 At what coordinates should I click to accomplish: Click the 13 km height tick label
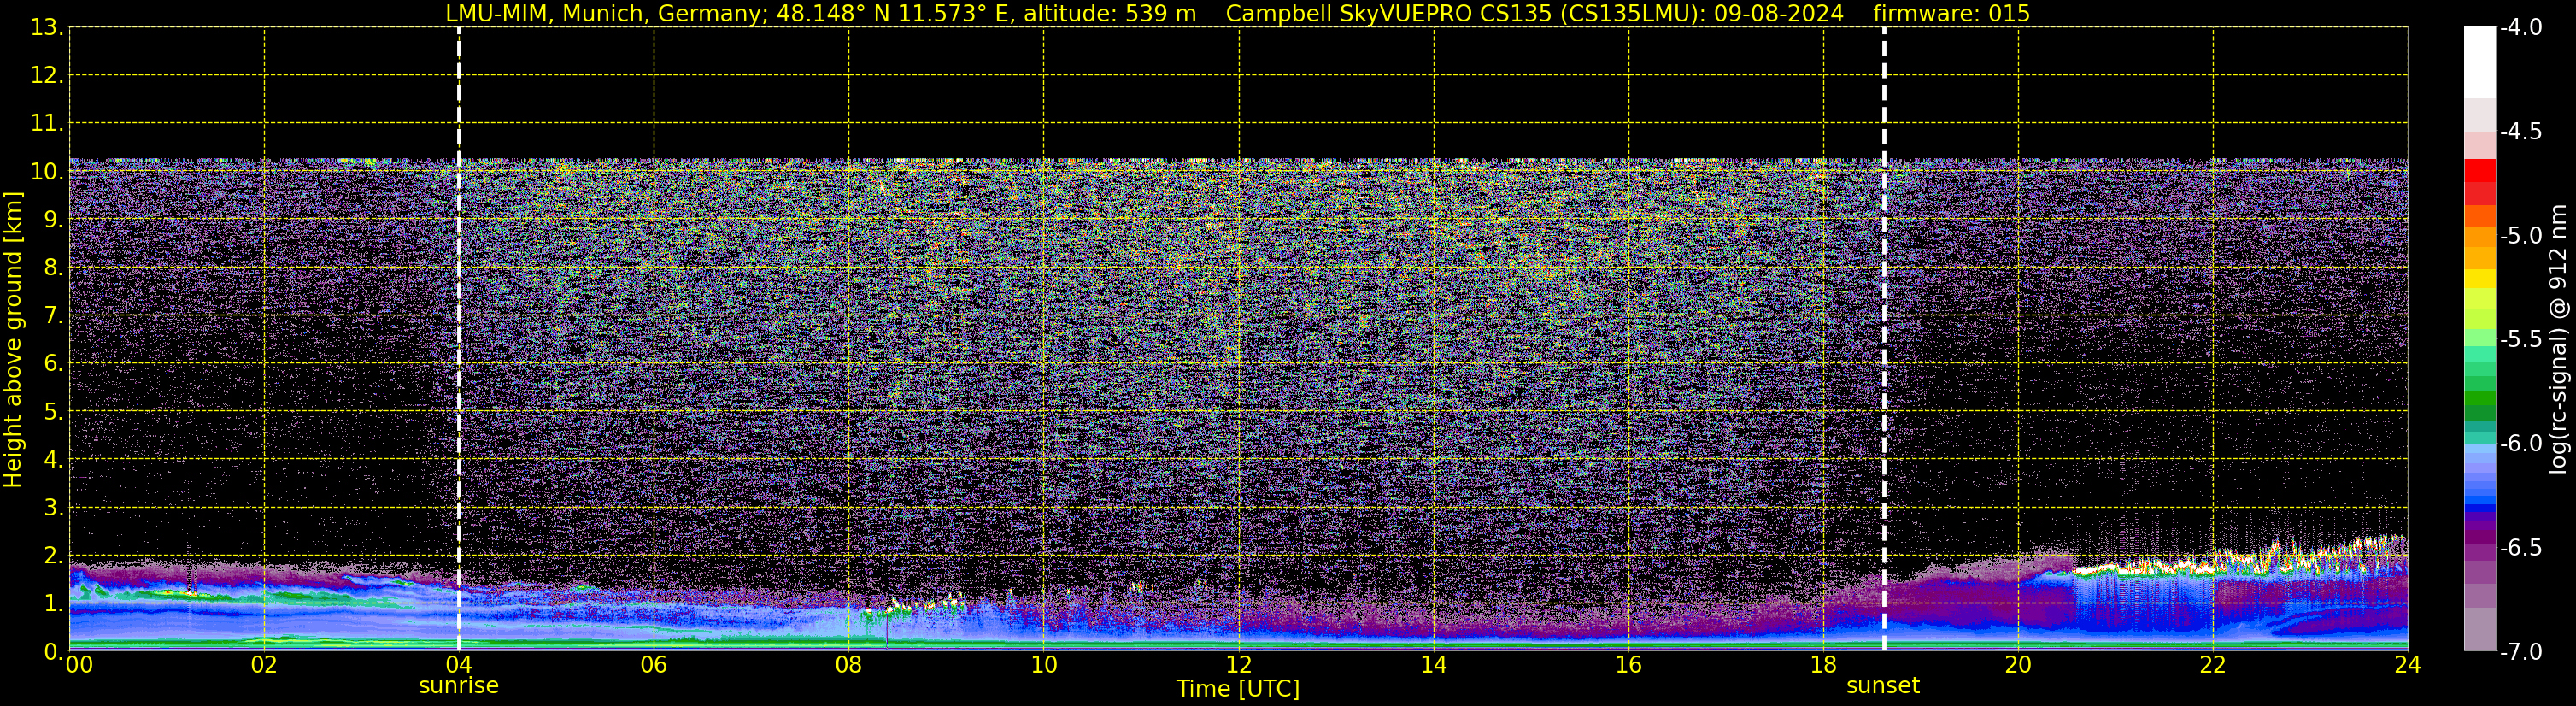pyautogui.click(x=46, y=27)
